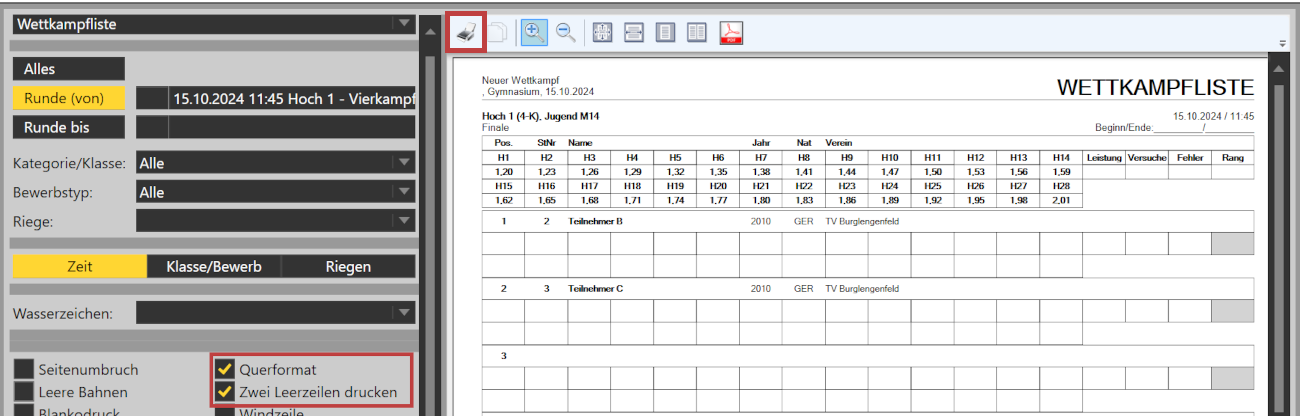Click the greyed copy pages icon
The width and height of the screenshot is (1300, 416).
498,32
